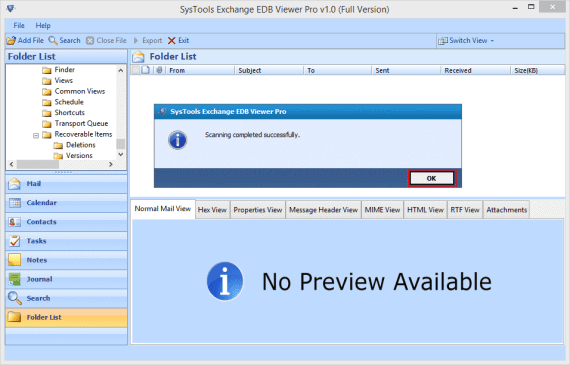Open the Calendar navigation pane
This screenshot has height=365, width=570.
66,203
